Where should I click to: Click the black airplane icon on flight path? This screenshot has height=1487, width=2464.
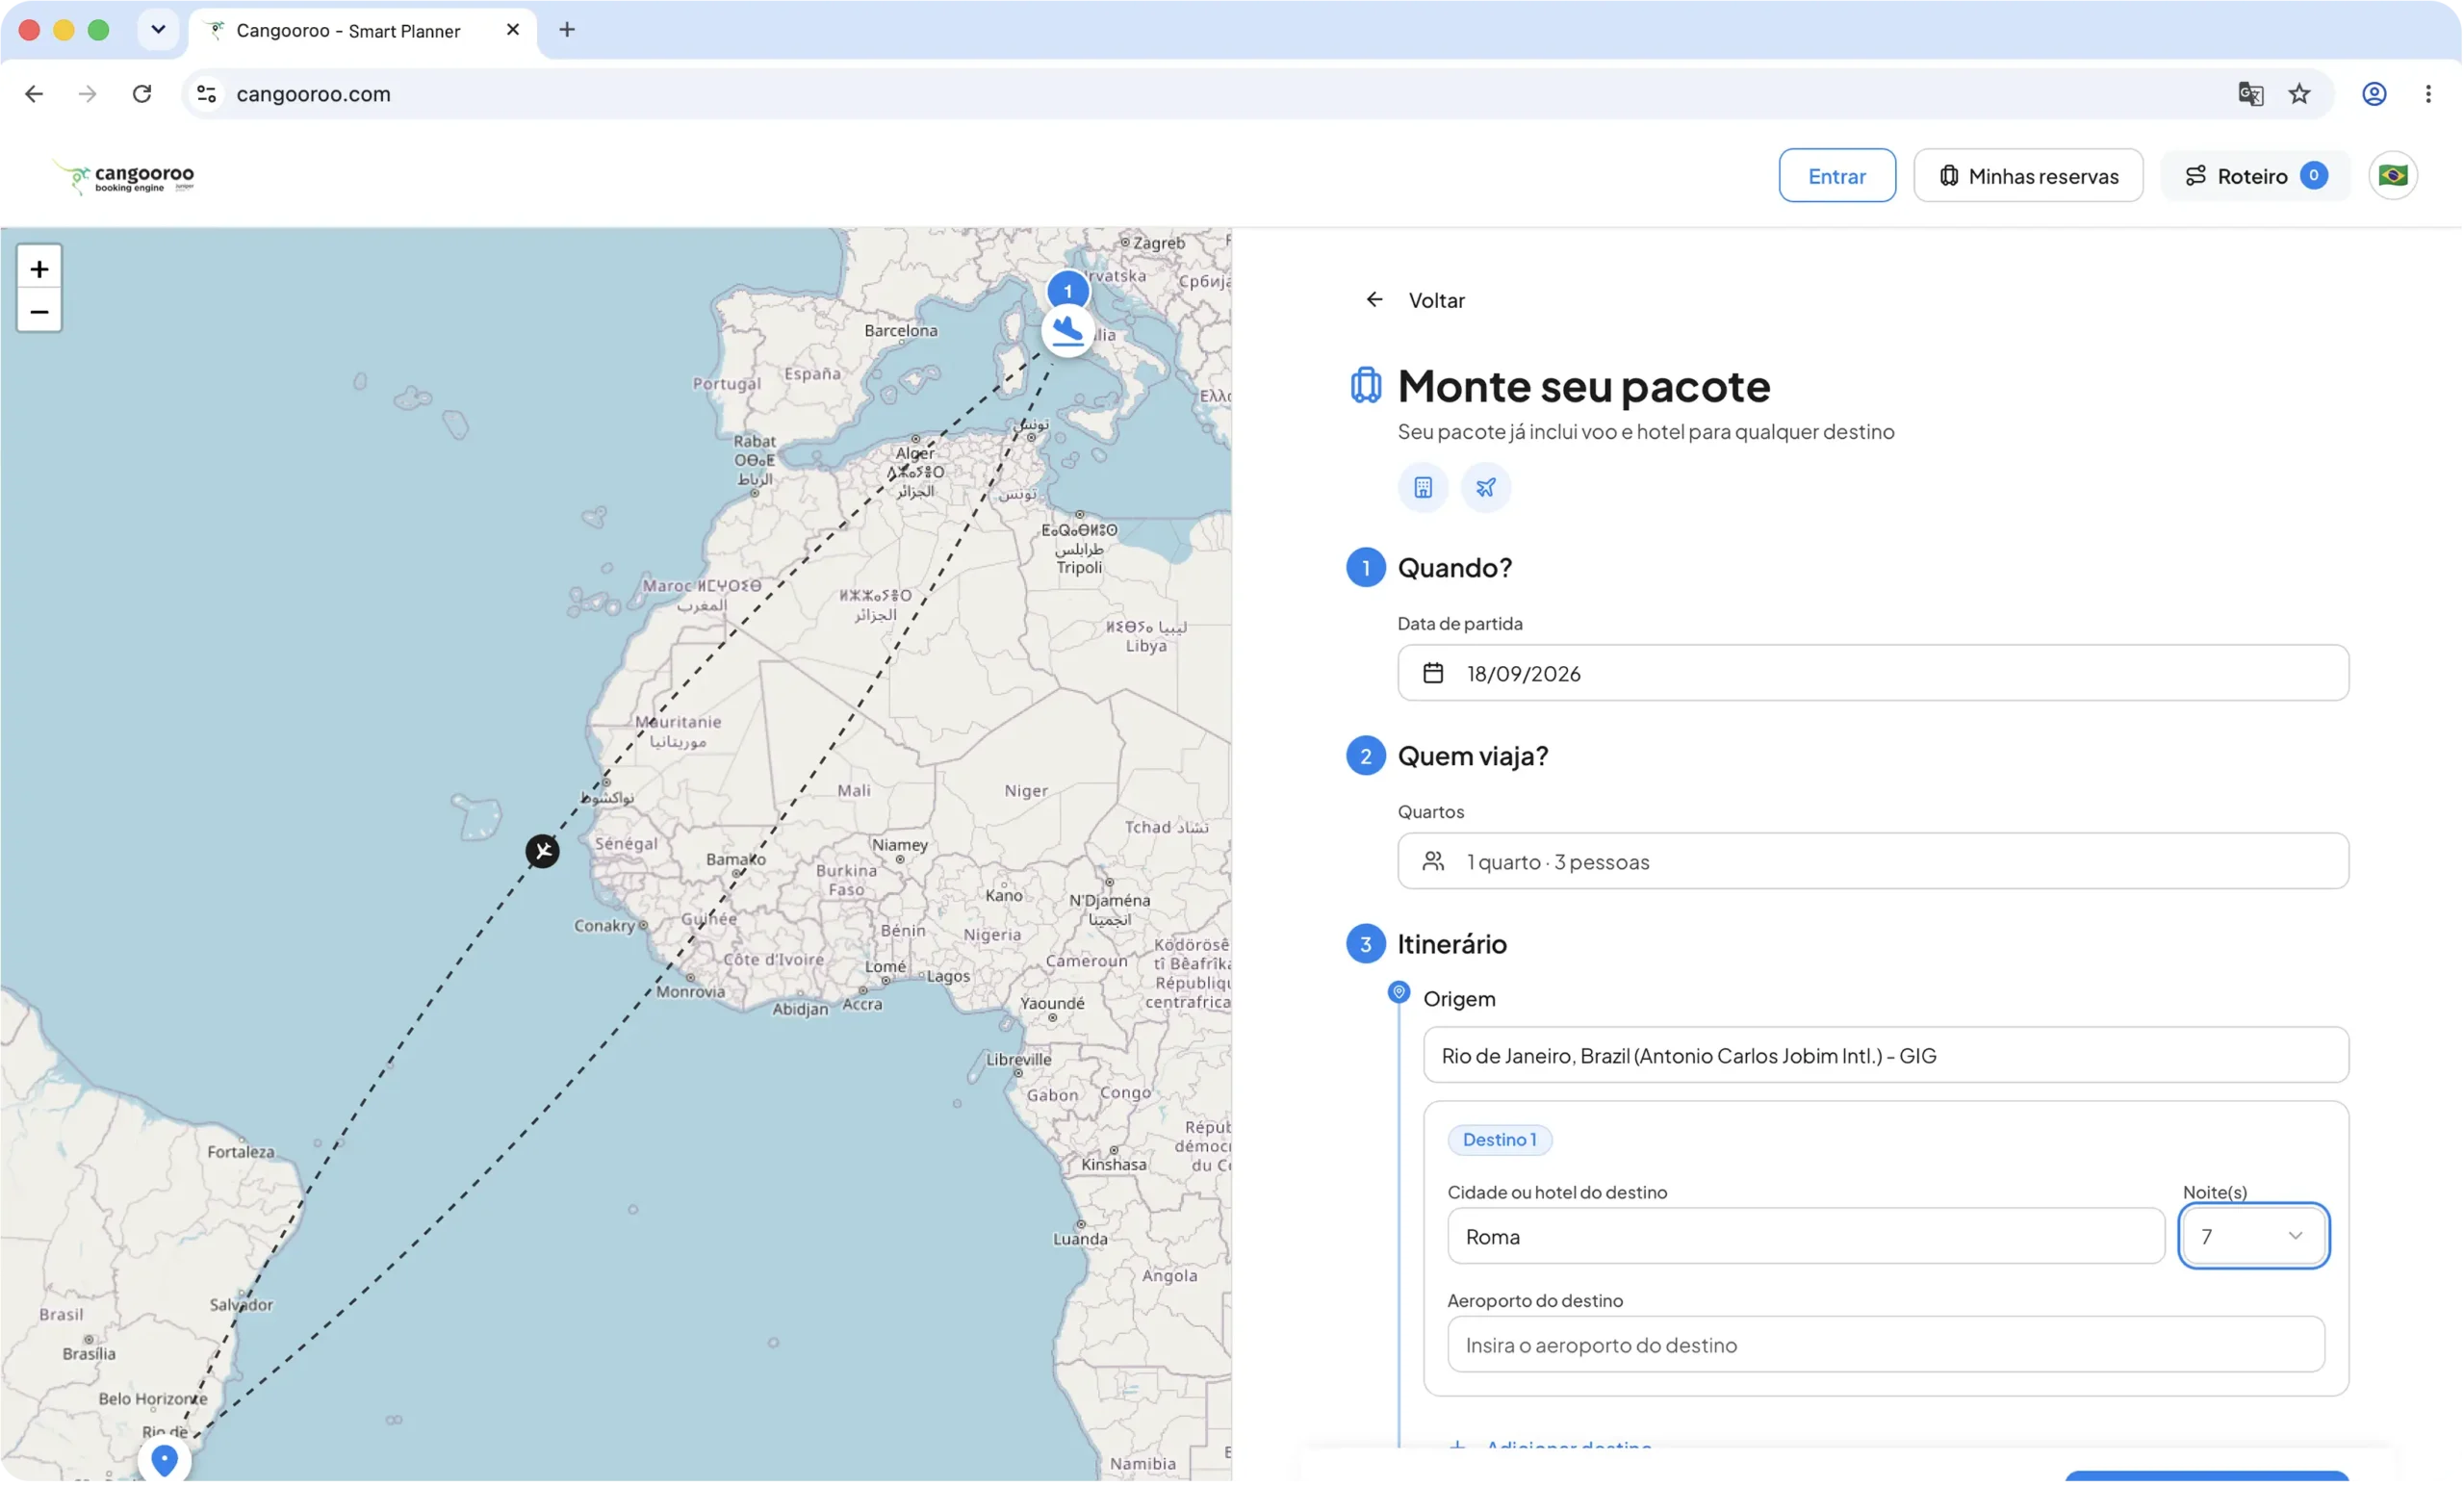coord(543,851)
